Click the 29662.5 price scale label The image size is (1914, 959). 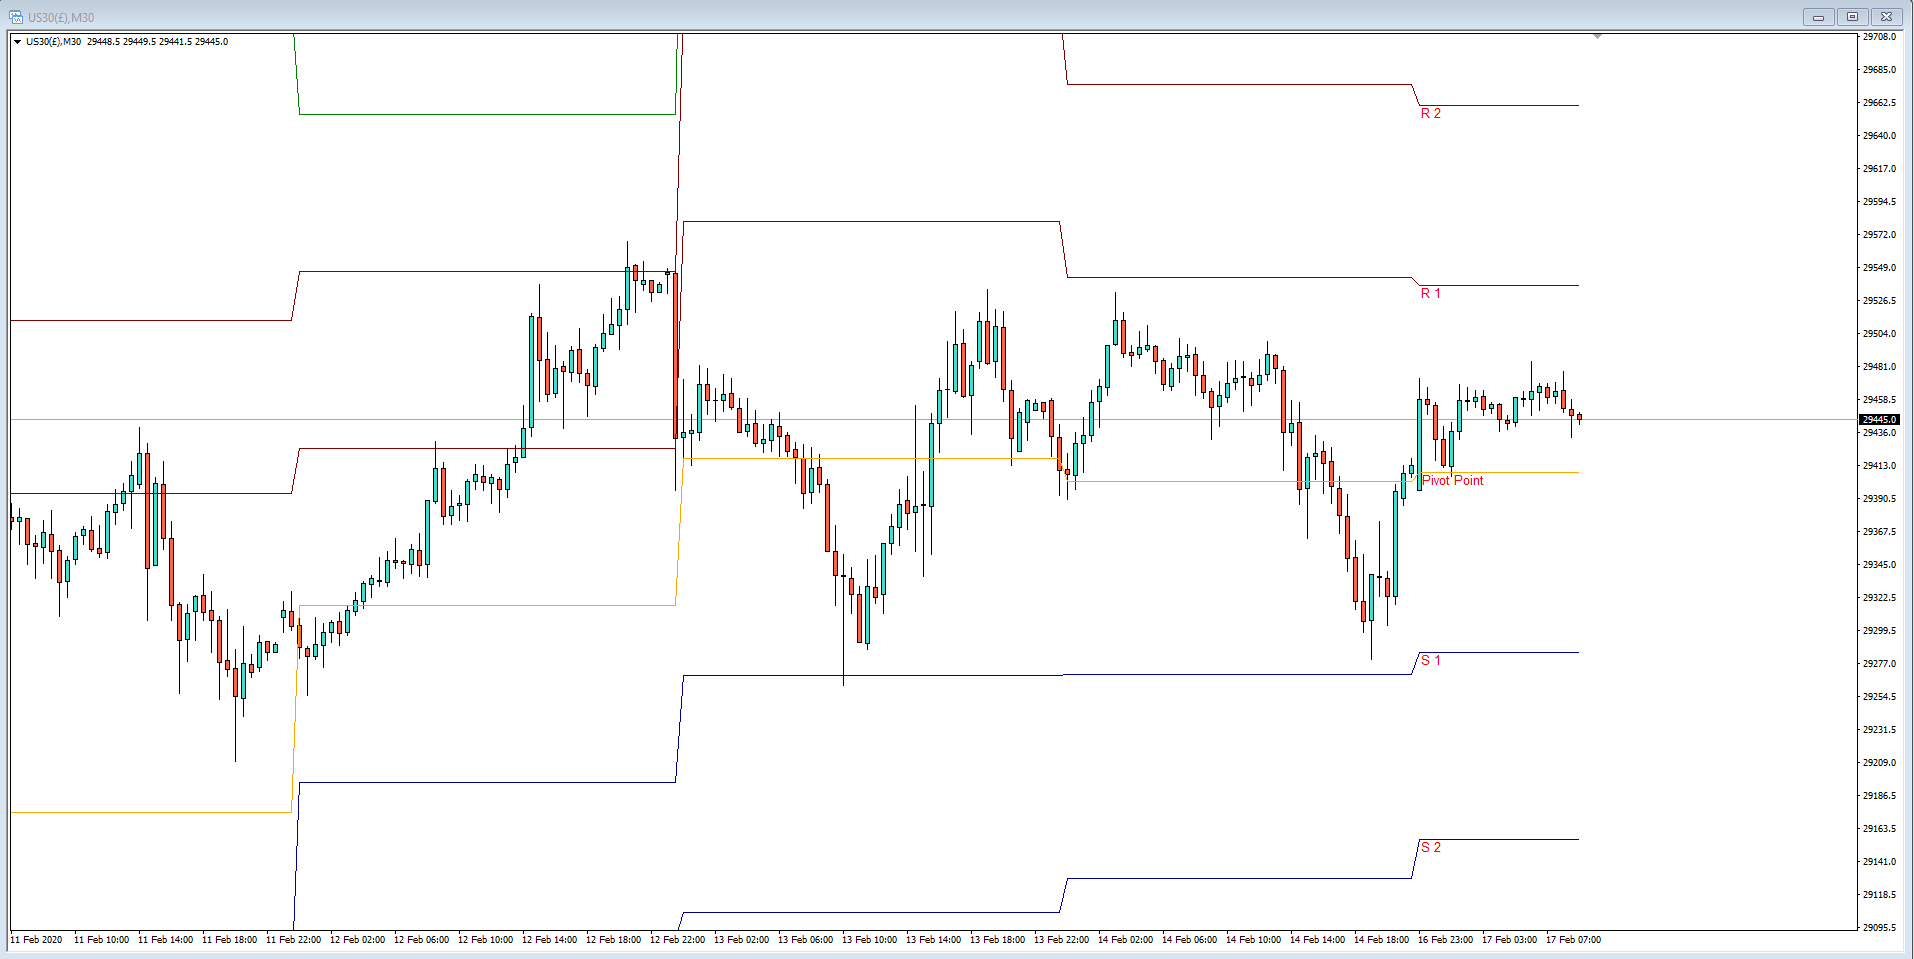click(x=1879, y=103)
